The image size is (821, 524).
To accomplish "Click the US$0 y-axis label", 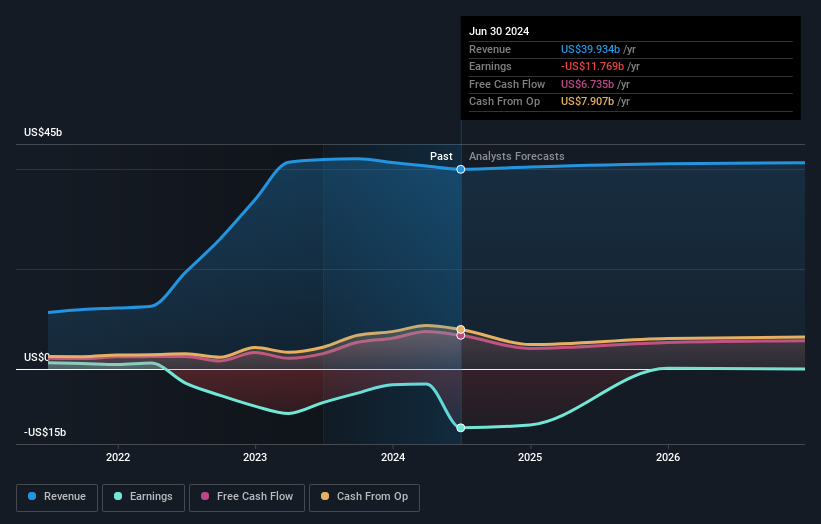I will click(x=37, y=357).
